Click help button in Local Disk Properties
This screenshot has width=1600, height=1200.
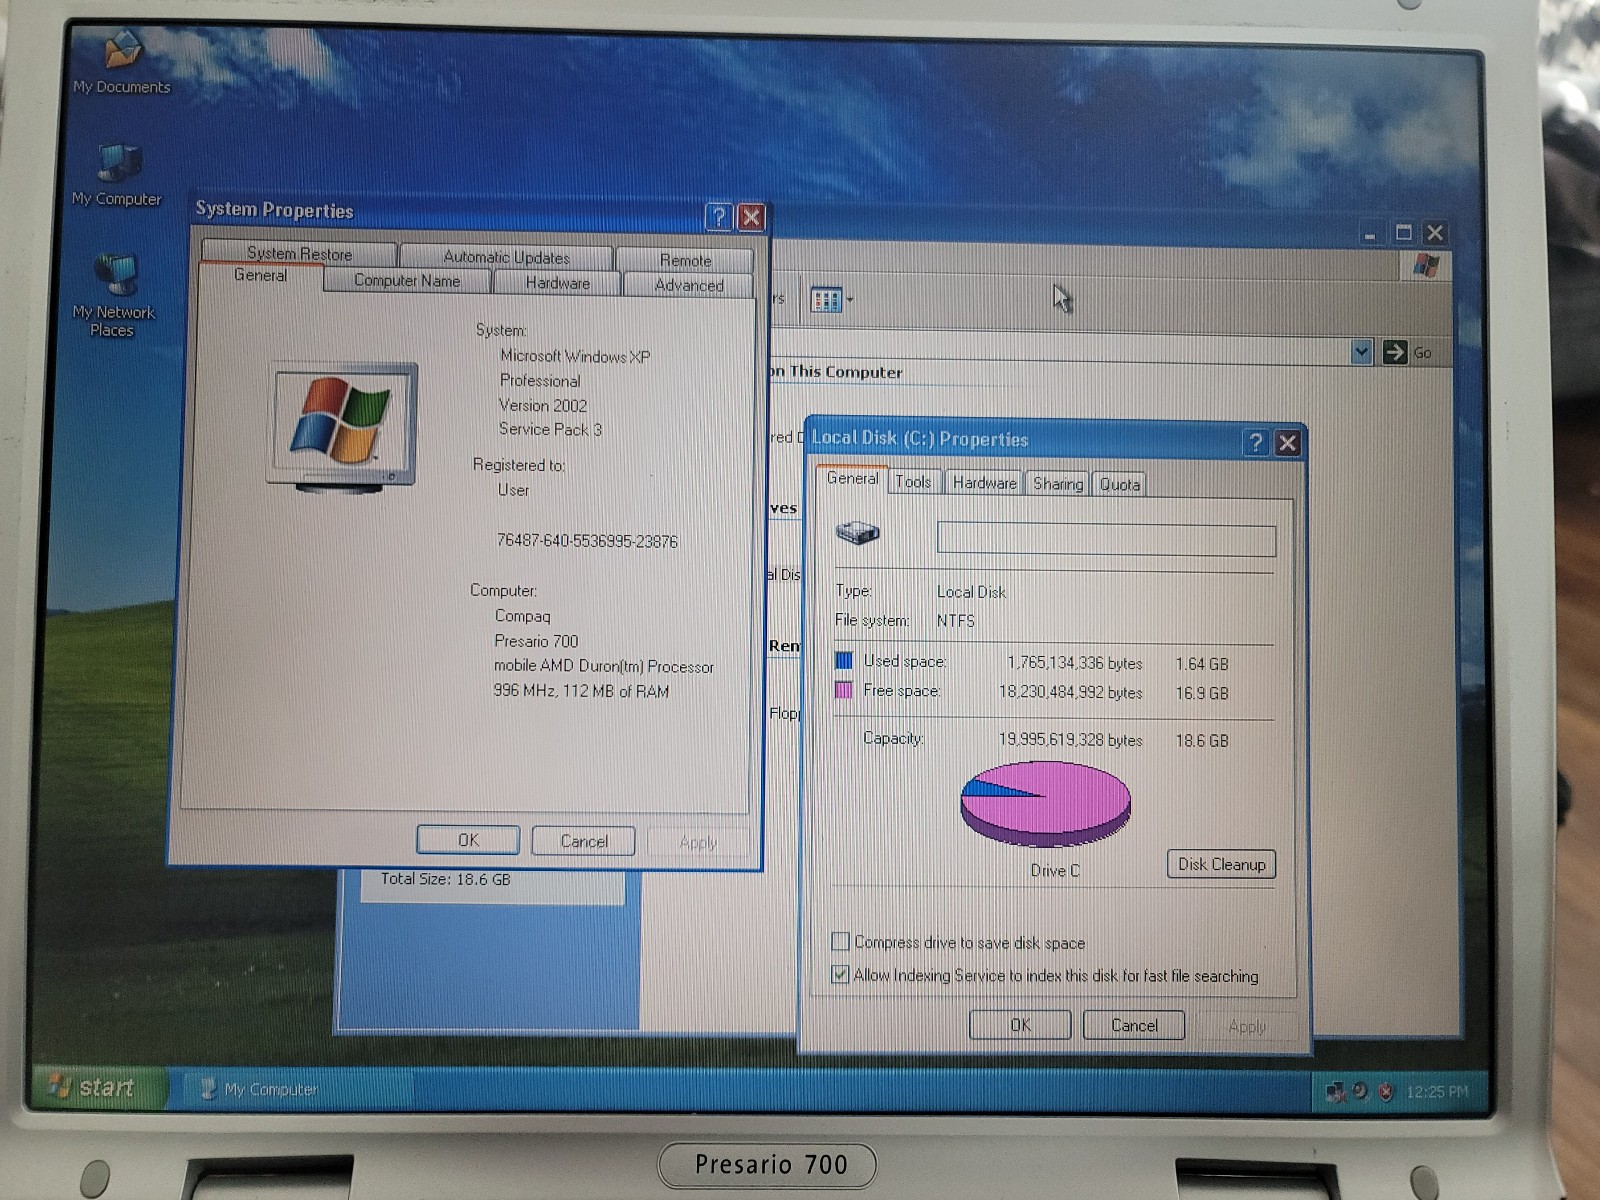(1256, 442)
